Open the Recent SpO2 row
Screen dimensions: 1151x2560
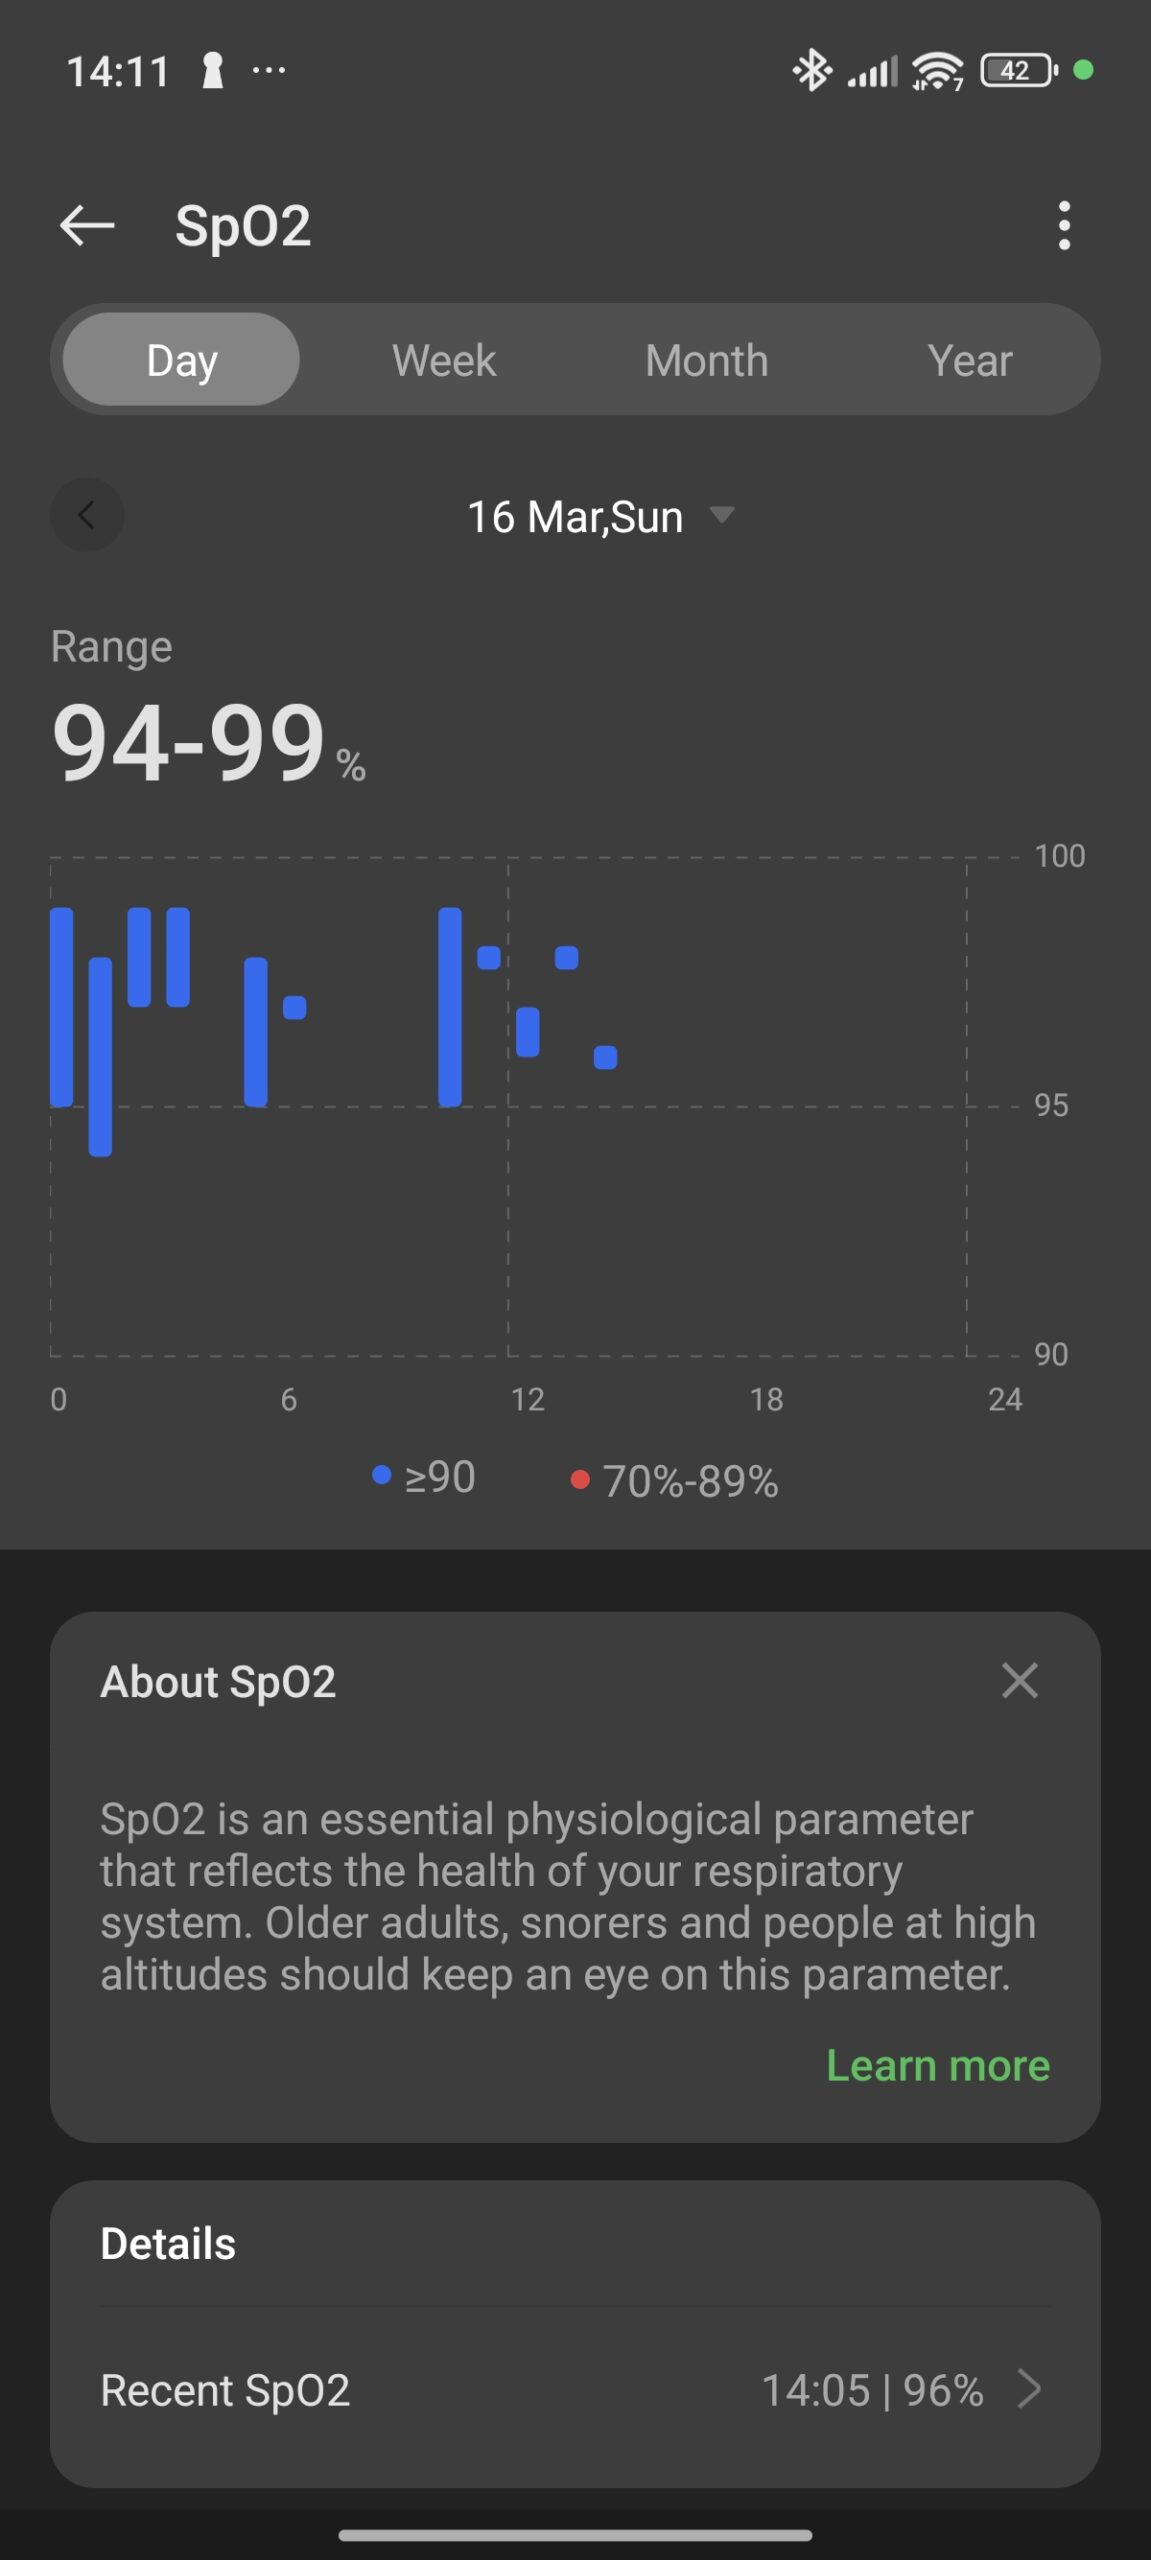[x=575, y=2389]
